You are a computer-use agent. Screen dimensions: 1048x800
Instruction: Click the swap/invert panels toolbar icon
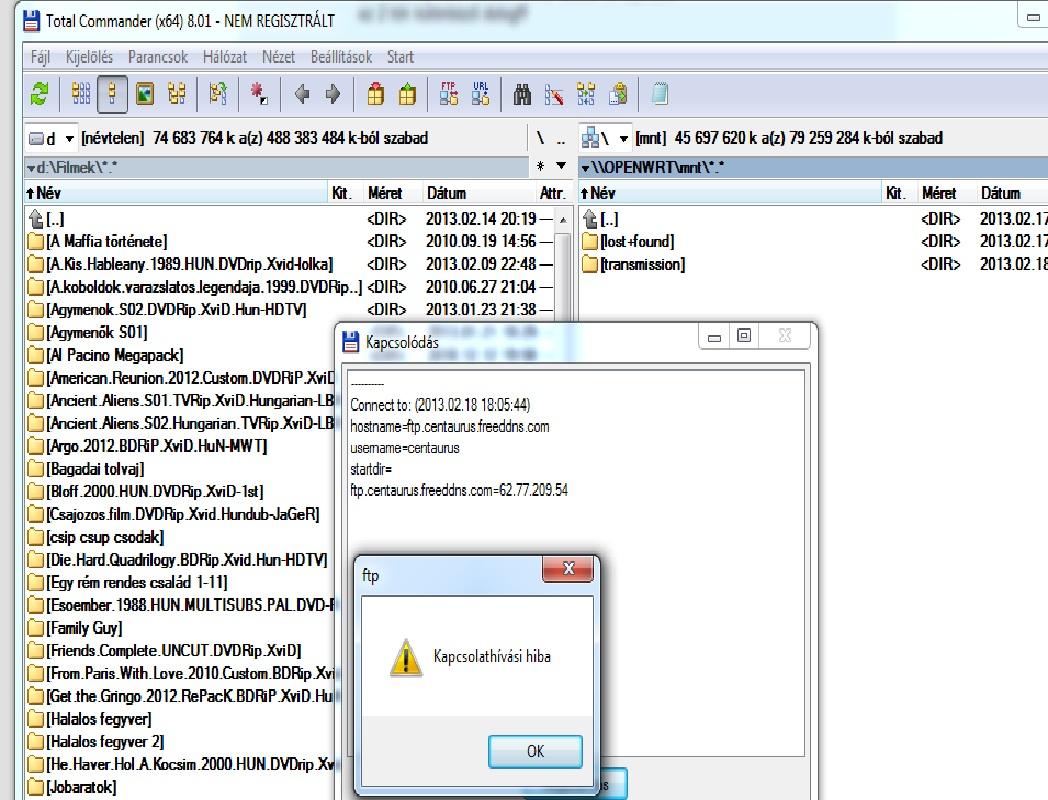[x=218, y=94]
